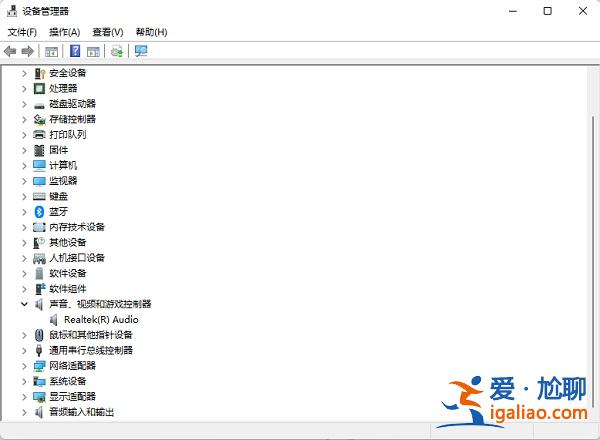
Task: Collapse the 声音、视频和游戏控制器 node
Action: click(24, 304)
